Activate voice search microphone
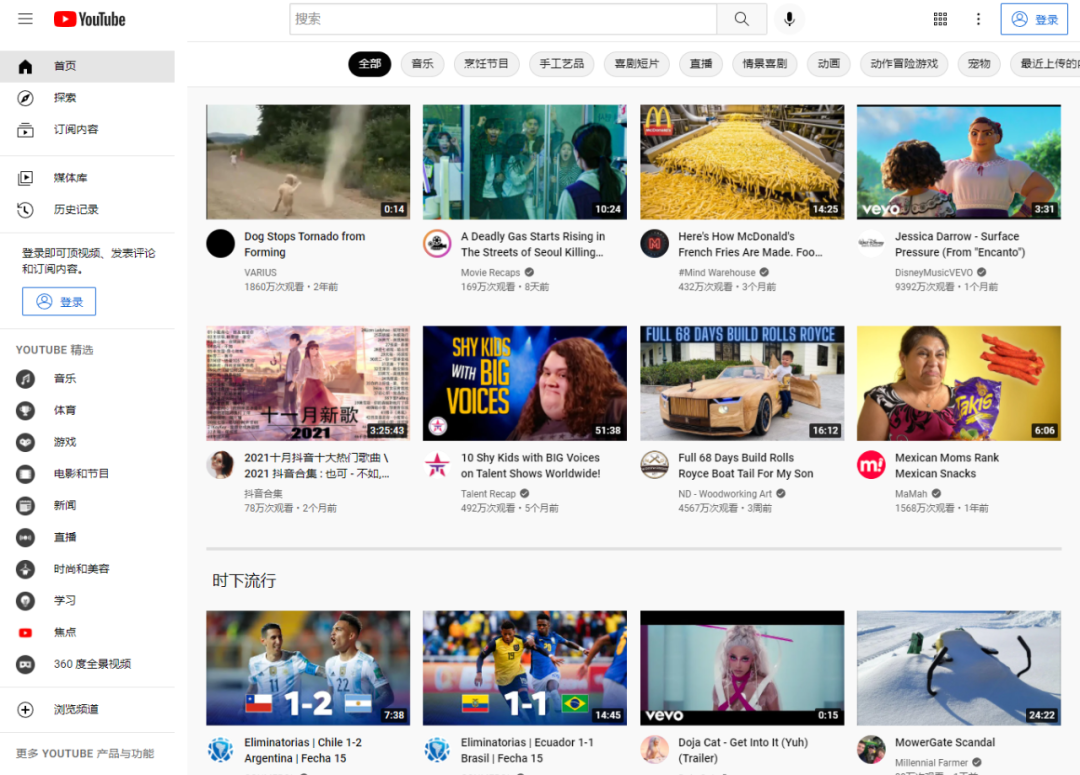1080x775 pixels. [x=789, y=19]
